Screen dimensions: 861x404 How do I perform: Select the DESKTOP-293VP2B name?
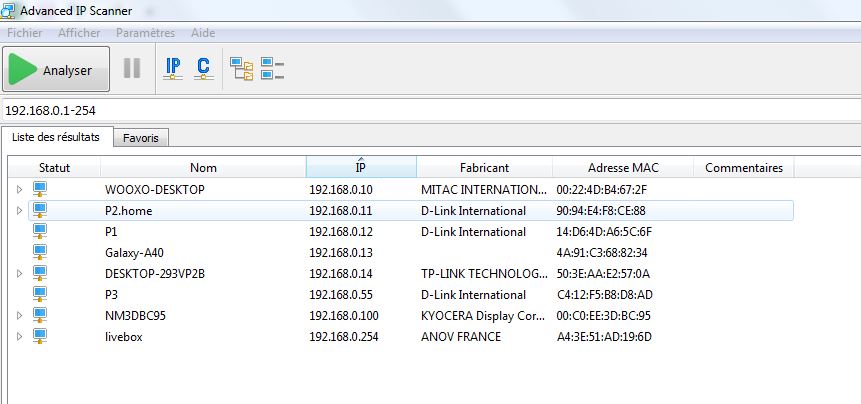[x=155, y=273]
